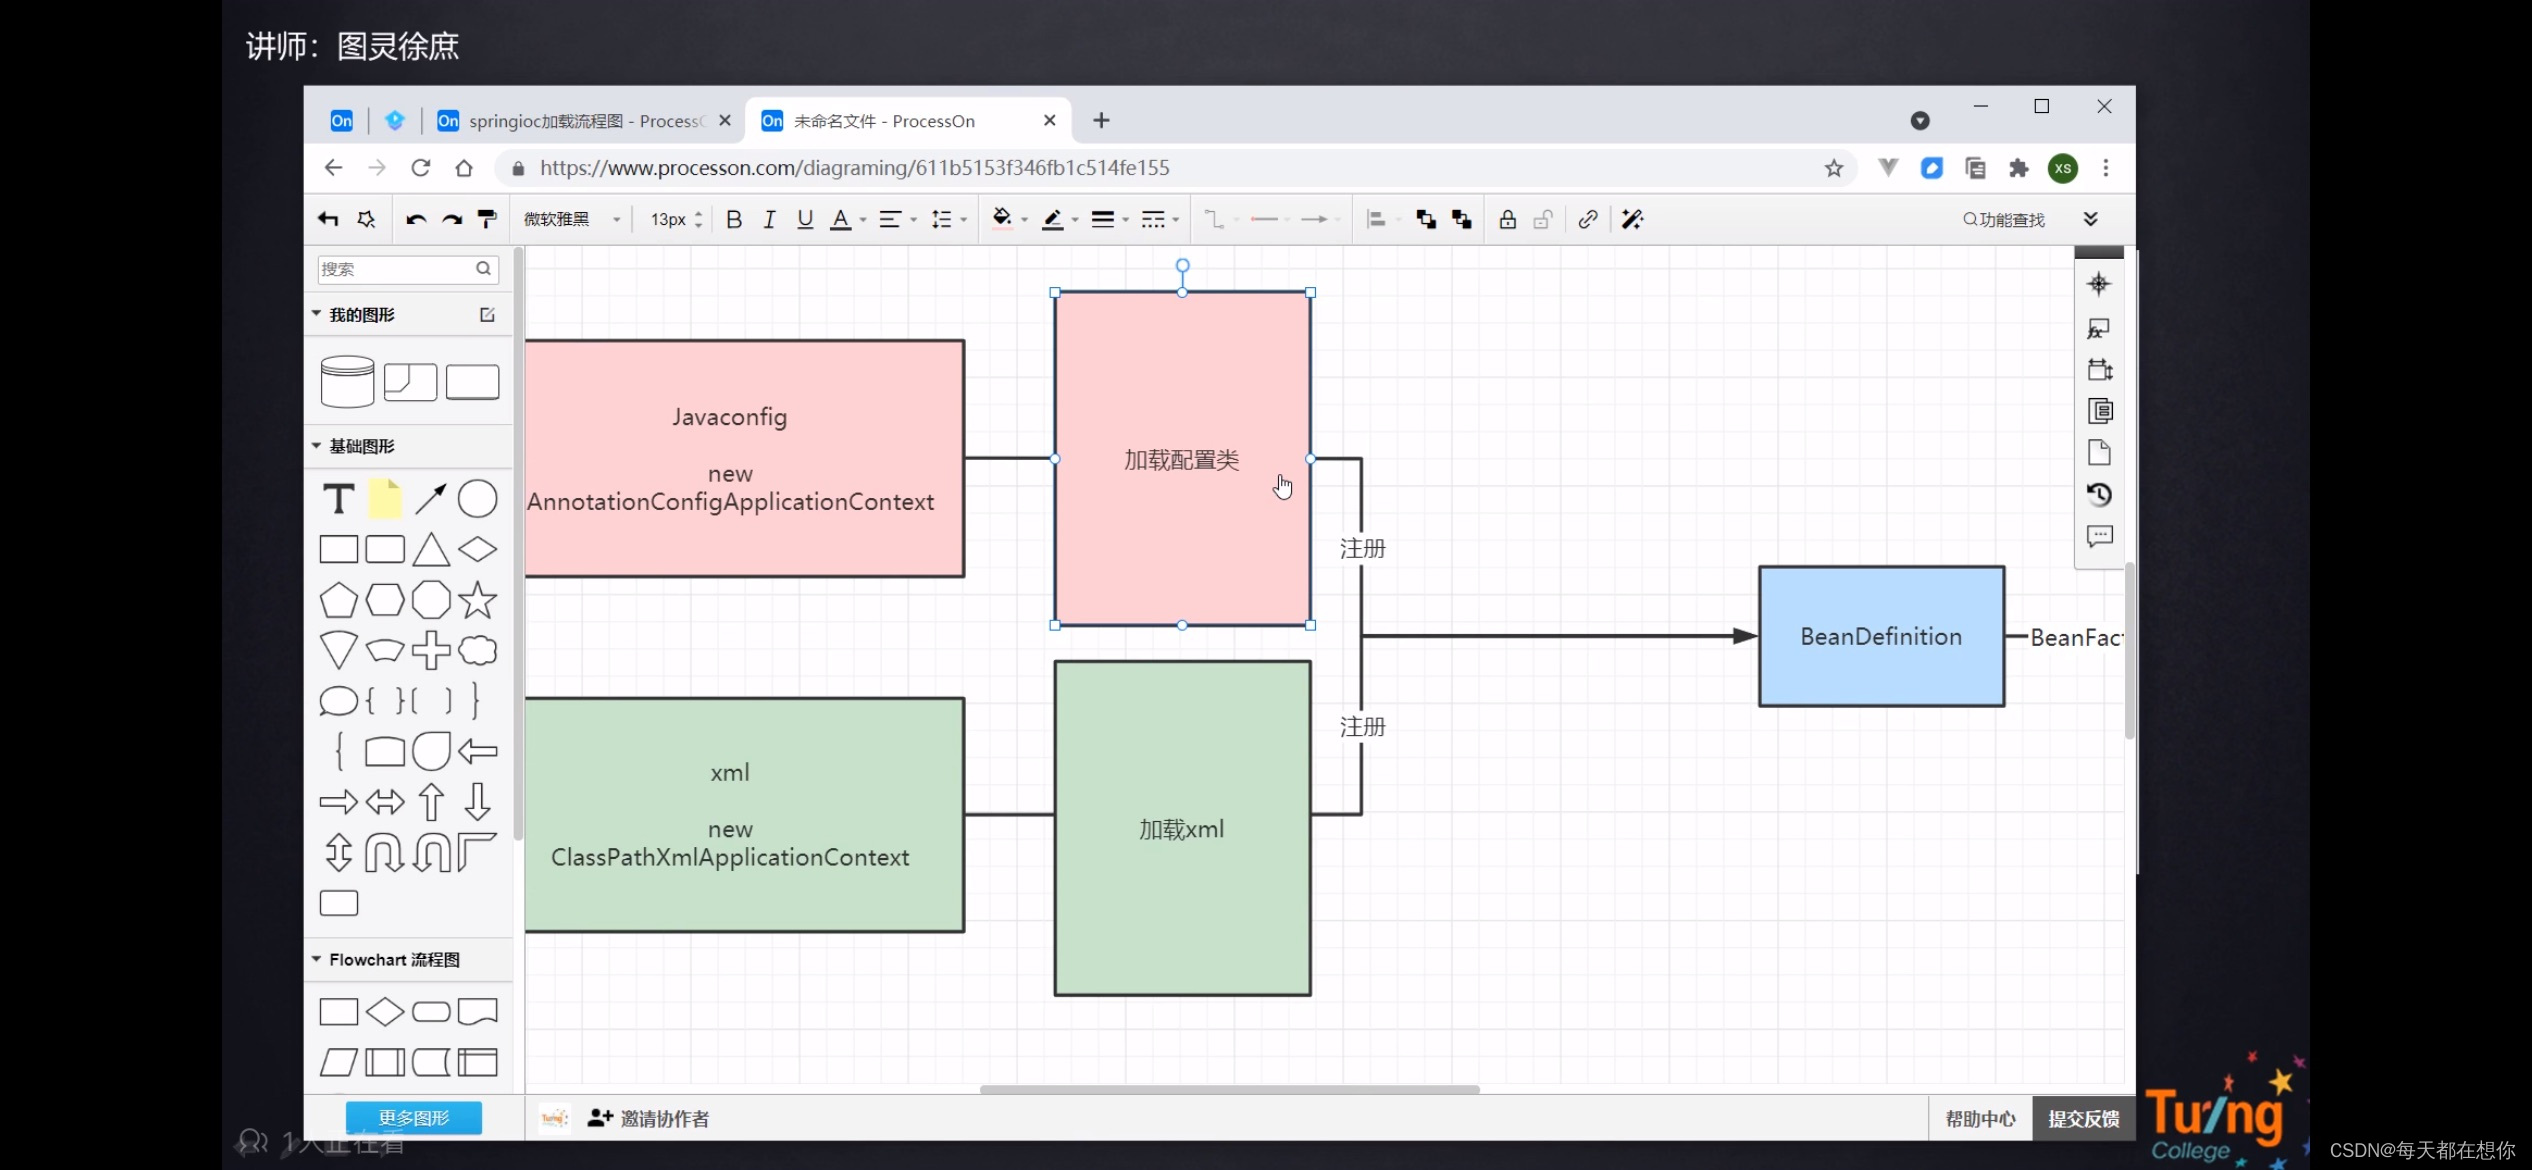Open the navigation compass panel icon
2532x1170 pixels.
(x=2099, y=284)
